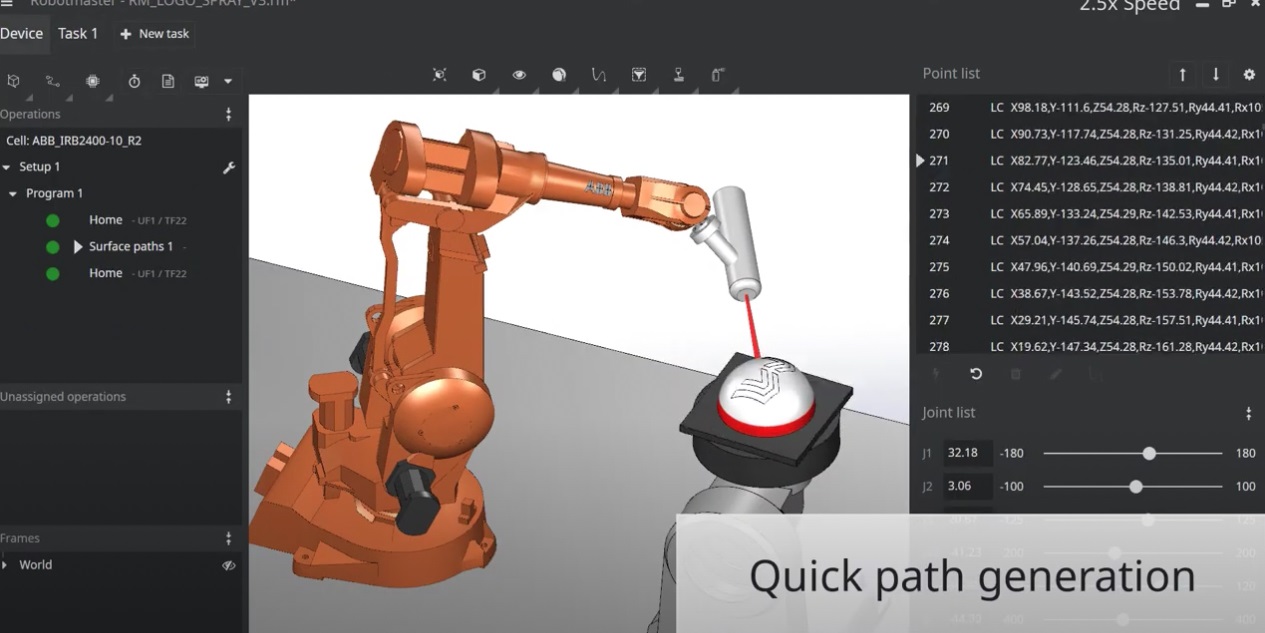Viewport: 1265px width, 633px height.
Task: Click the lightning bolt icon below Point list
Action: pyautogui.click(x=936, y=374)
